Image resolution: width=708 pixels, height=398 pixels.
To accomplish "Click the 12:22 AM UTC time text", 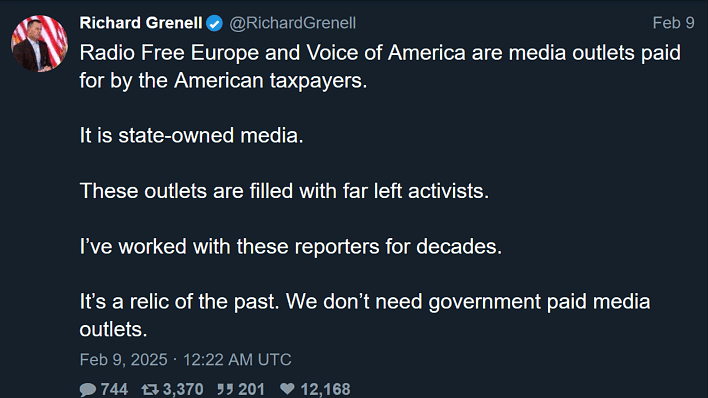I will (x=237, y=360).
